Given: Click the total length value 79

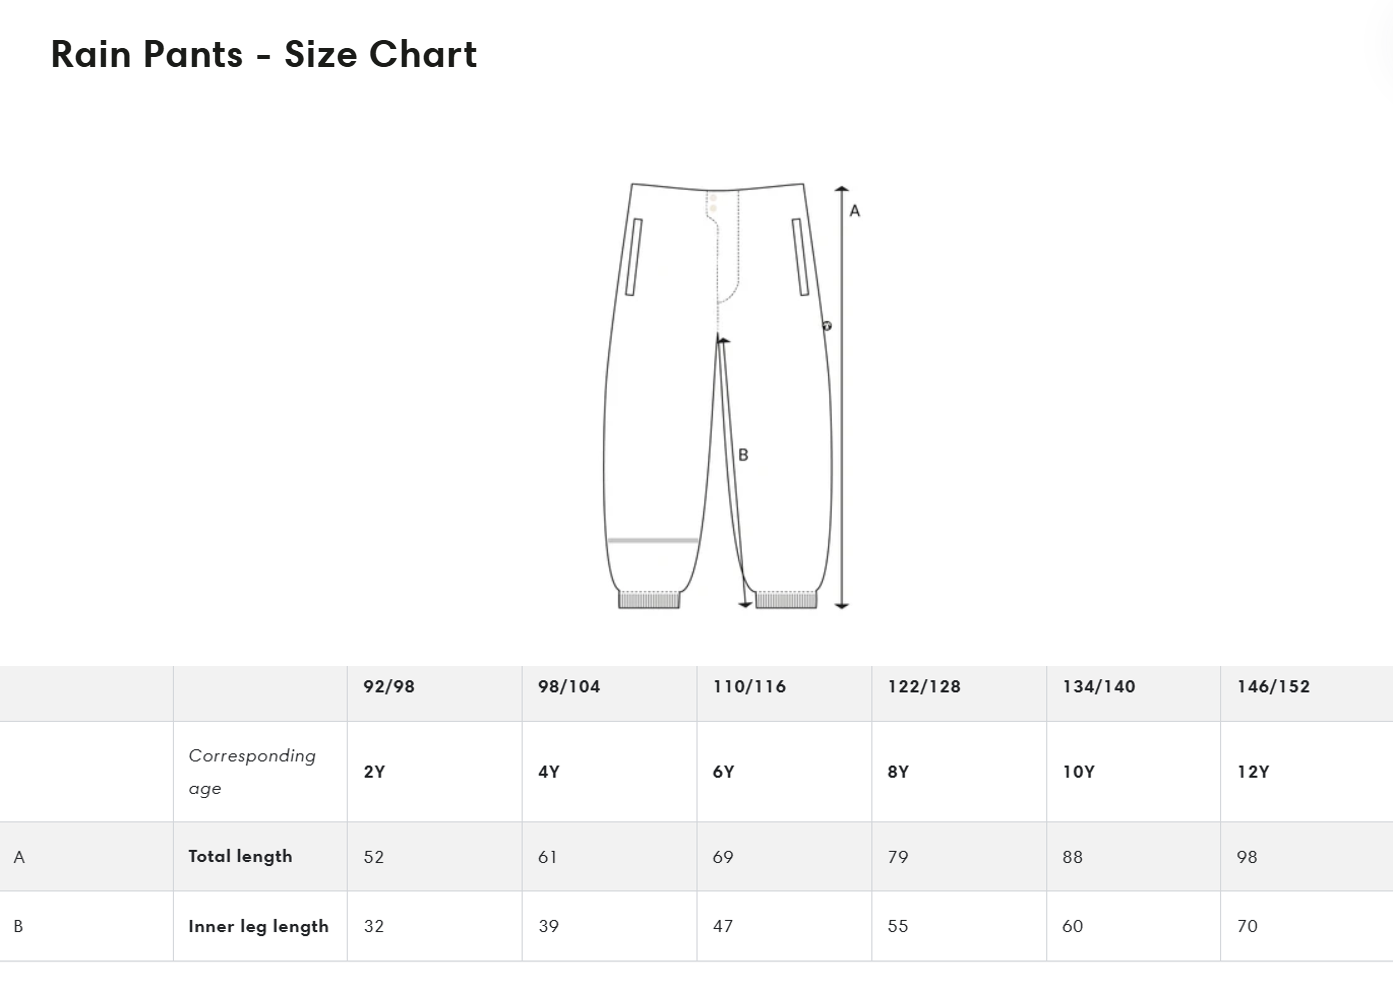Looking at the screenshot, I should [898, 857].
